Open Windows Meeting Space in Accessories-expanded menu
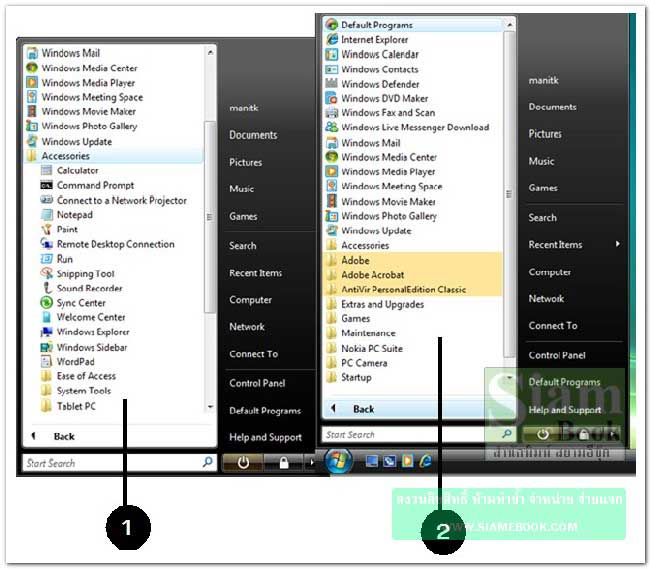651x569 pixels. [x=85, y=97]
